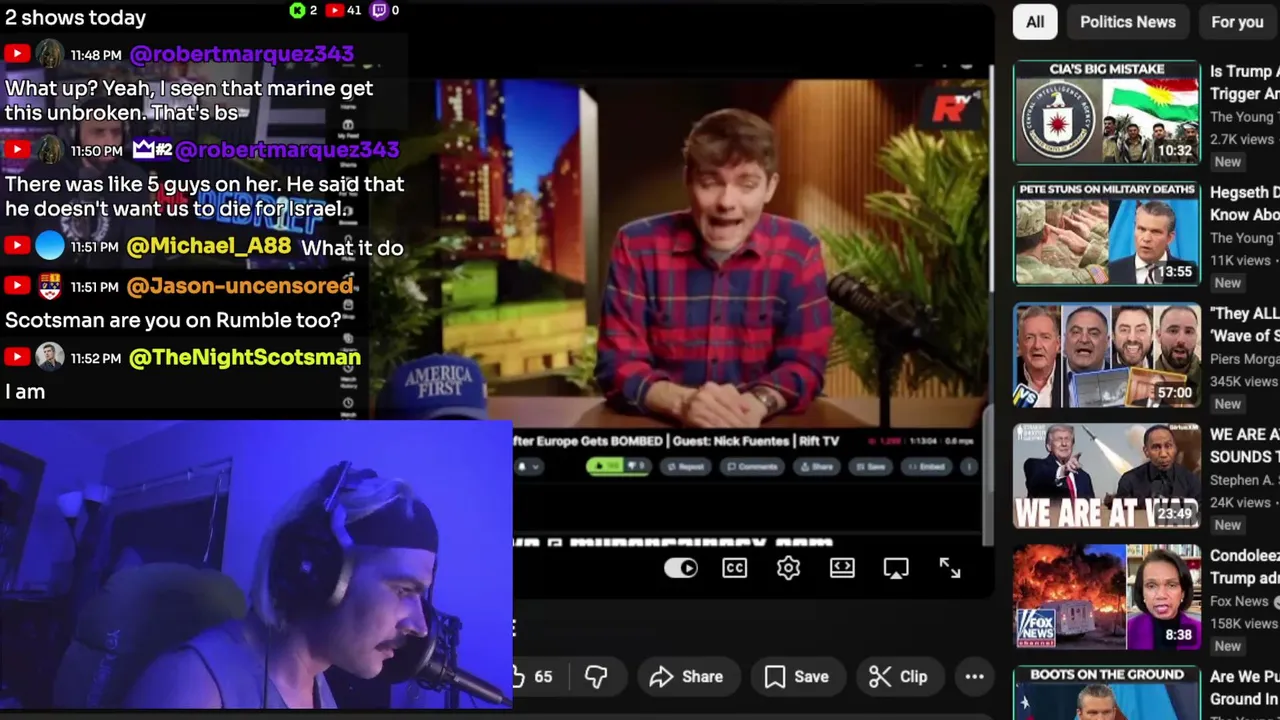Click Save in the embedded Rumble toolbar
The width and height of the screenshot is (1280, 720).
[870, 466]
